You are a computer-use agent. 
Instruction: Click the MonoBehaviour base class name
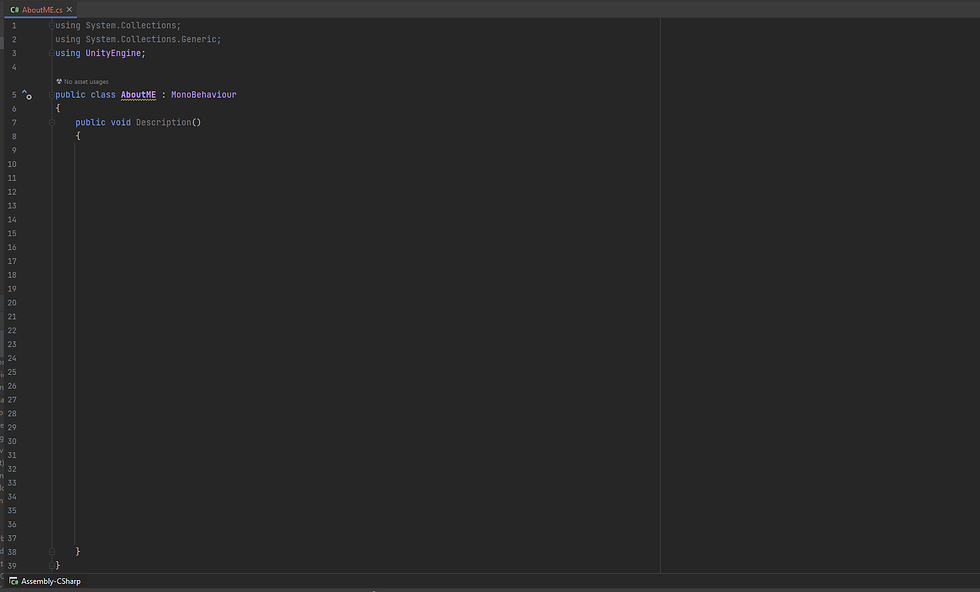pos(204,95)
